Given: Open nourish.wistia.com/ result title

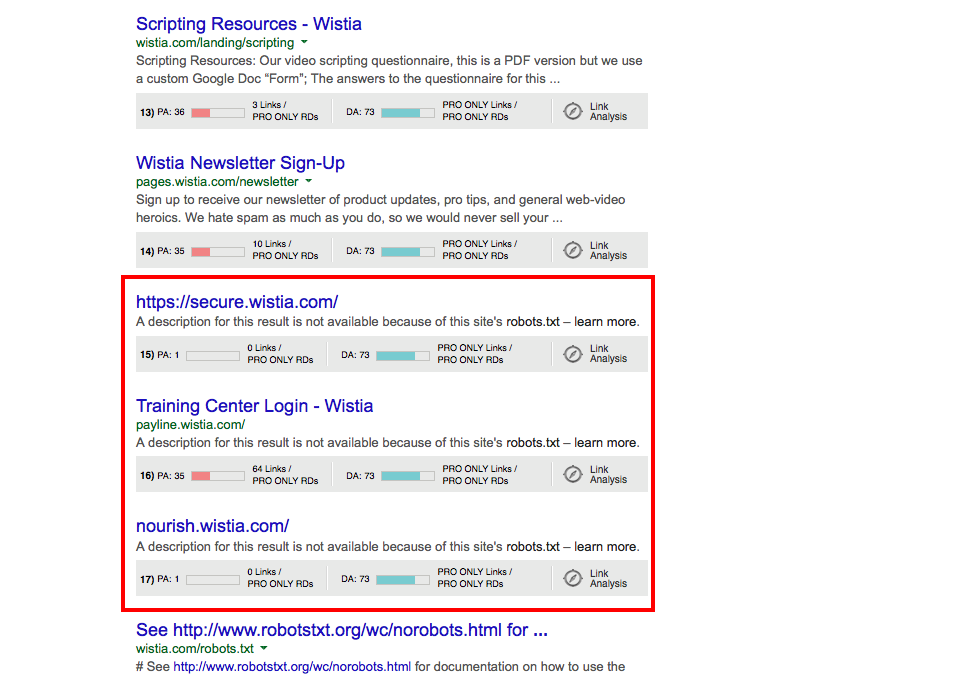Looking at the screenshot, I should (x=212, y=526).
